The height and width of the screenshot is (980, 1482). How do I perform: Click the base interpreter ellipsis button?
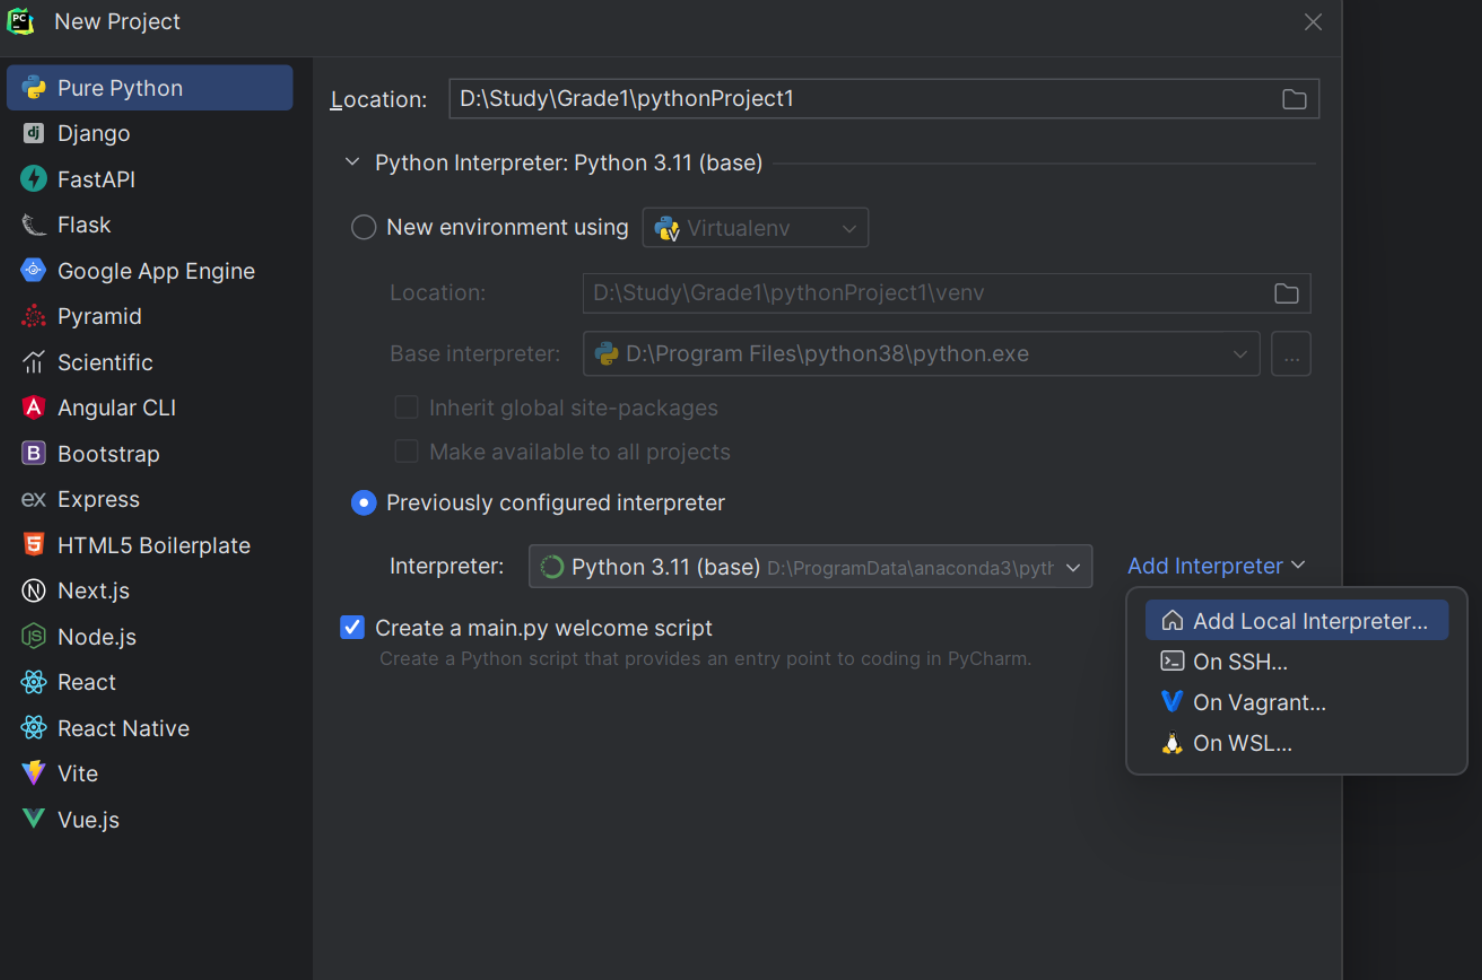[1291, 354]
